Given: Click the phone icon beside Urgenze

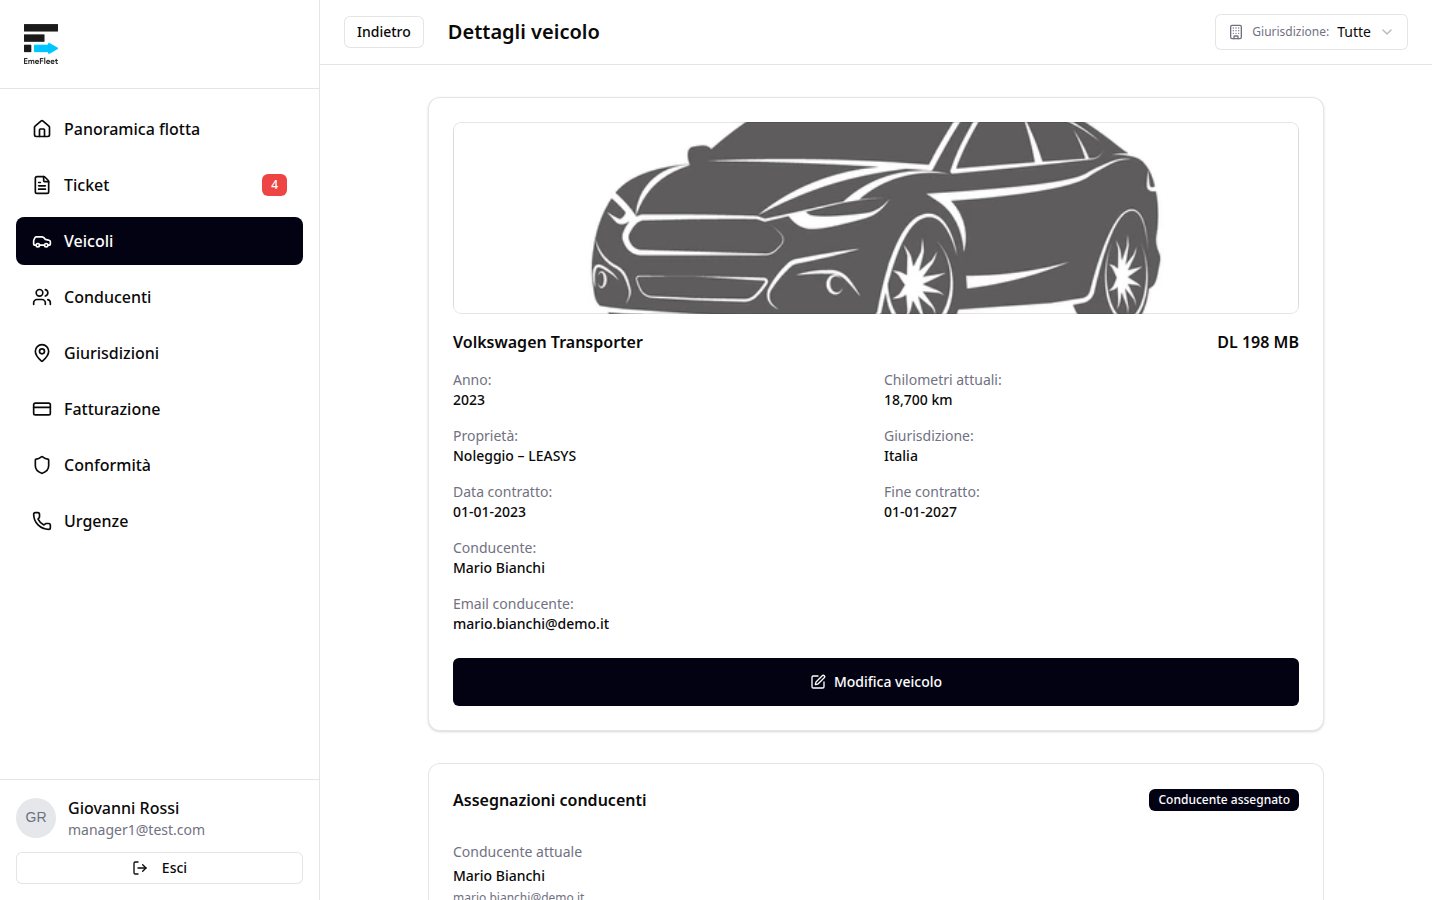Looking at the screenshot, I should tap(42, 521).
